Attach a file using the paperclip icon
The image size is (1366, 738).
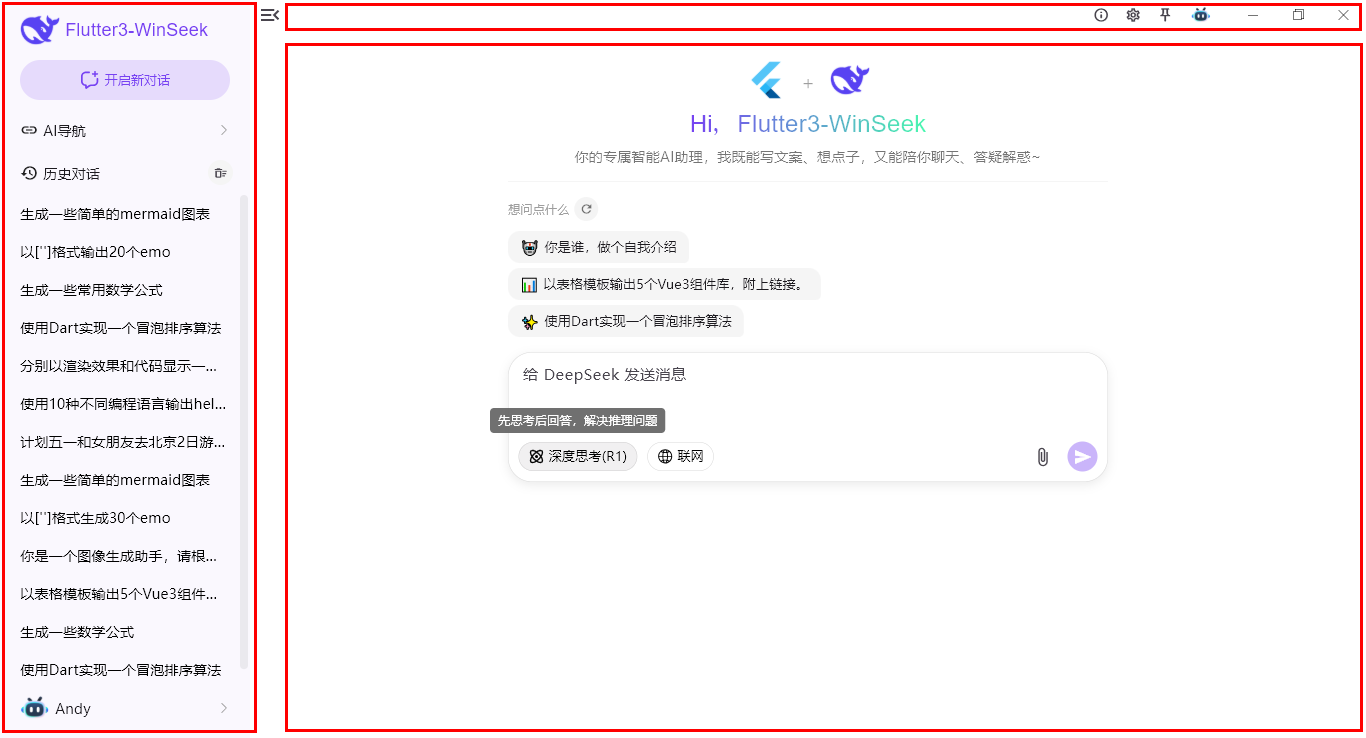[x=1042, y=456]
